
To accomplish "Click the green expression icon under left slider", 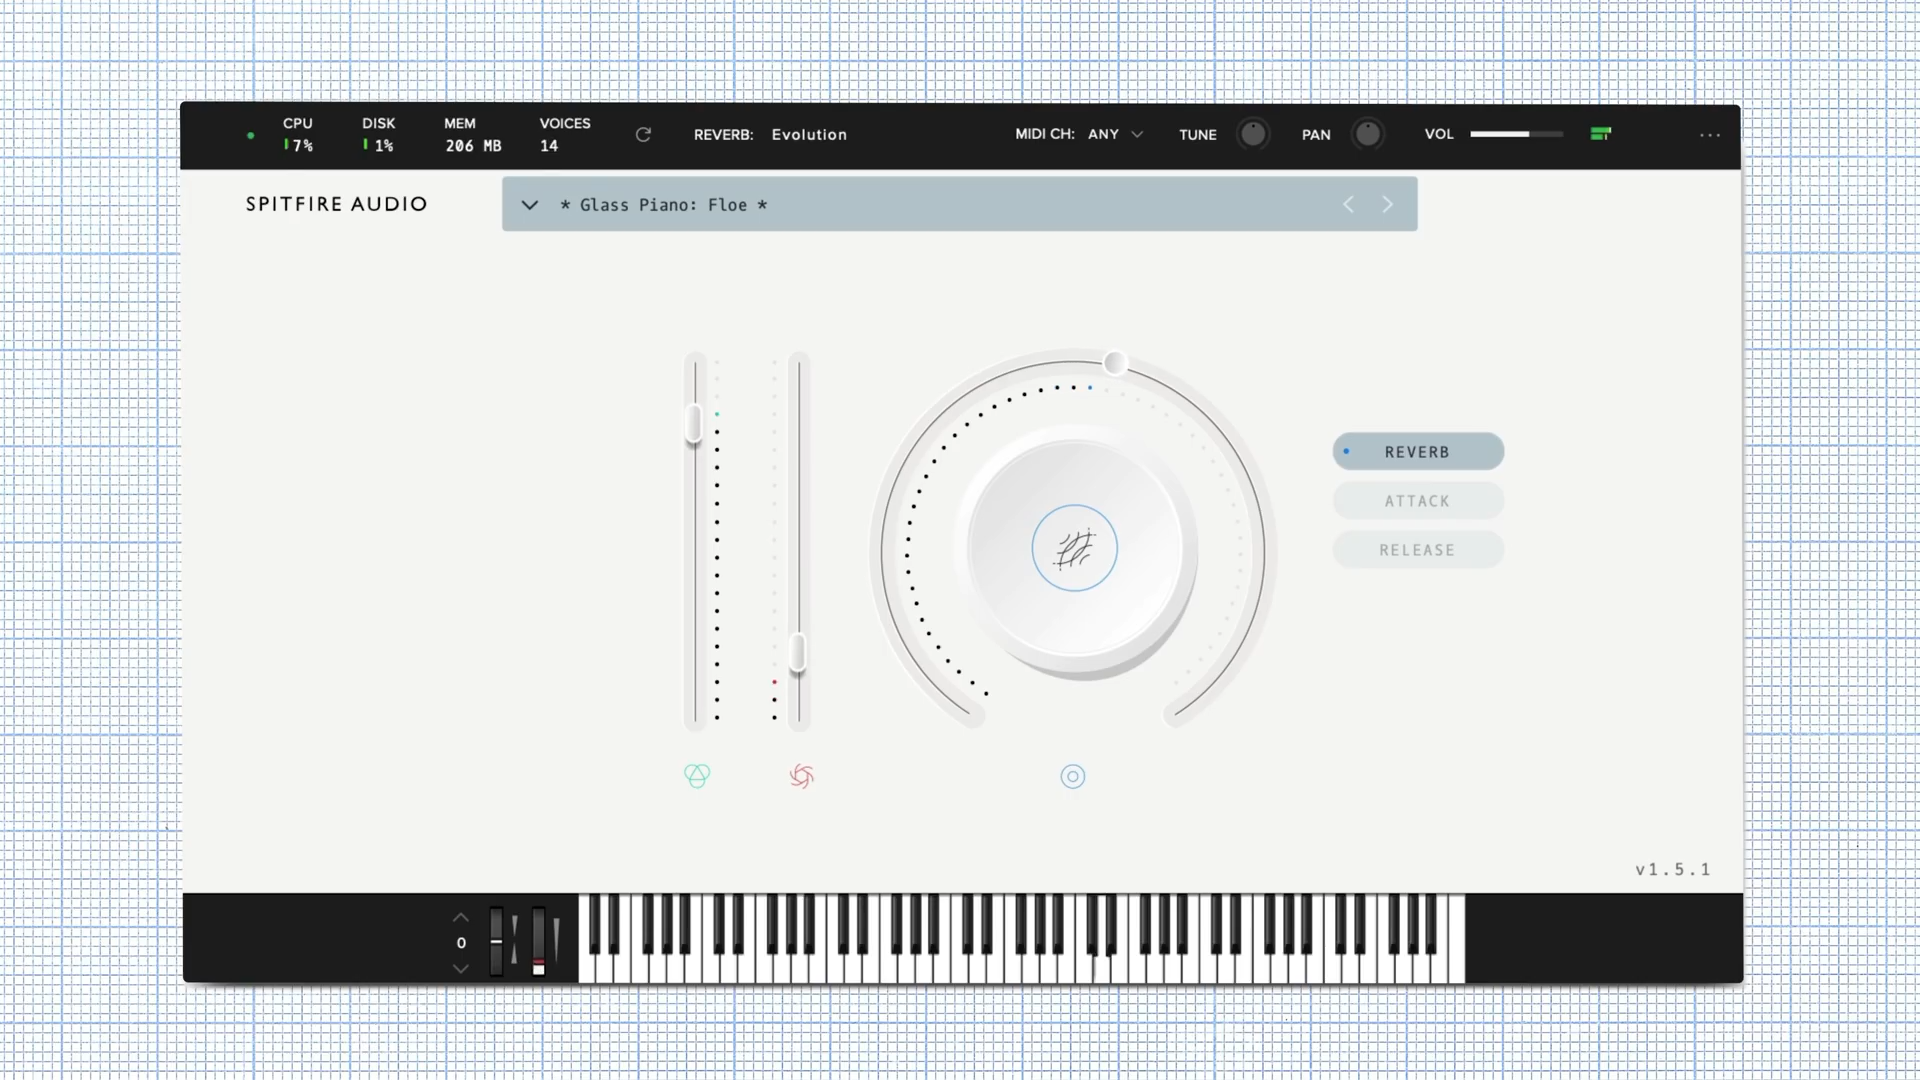I will click(x=697, y=776).
